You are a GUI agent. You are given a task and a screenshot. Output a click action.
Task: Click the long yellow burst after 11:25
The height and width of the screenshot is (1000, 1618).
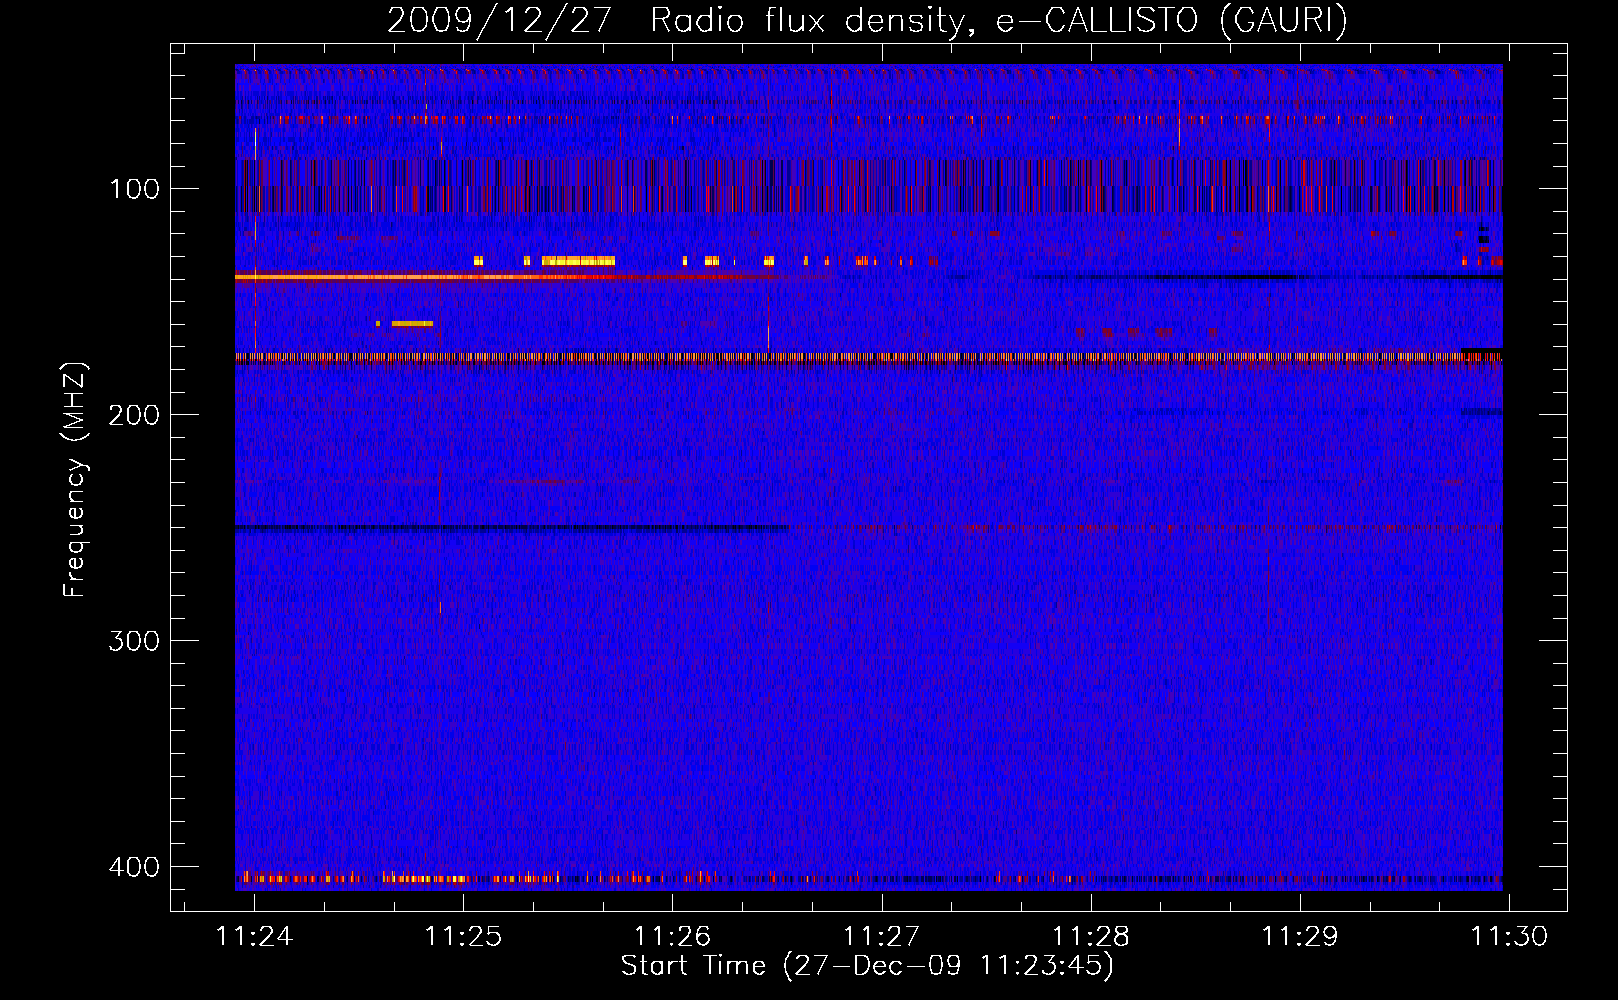578,261
